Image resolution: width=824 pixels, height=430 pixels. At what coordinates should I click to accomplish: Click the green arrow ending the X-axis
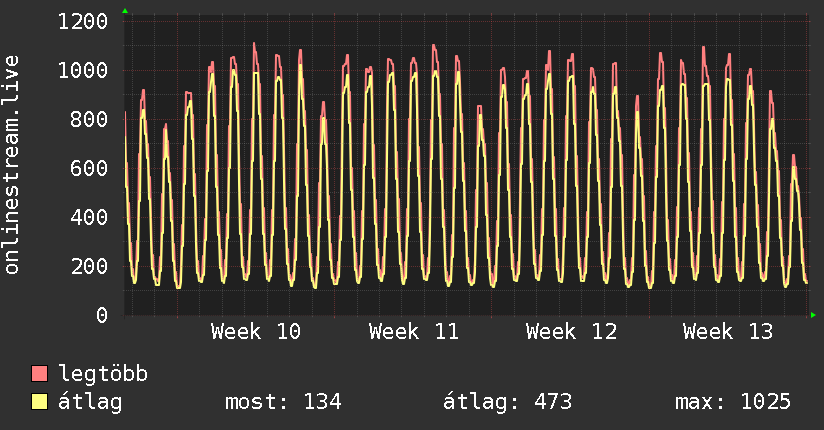tap(814, 315)
